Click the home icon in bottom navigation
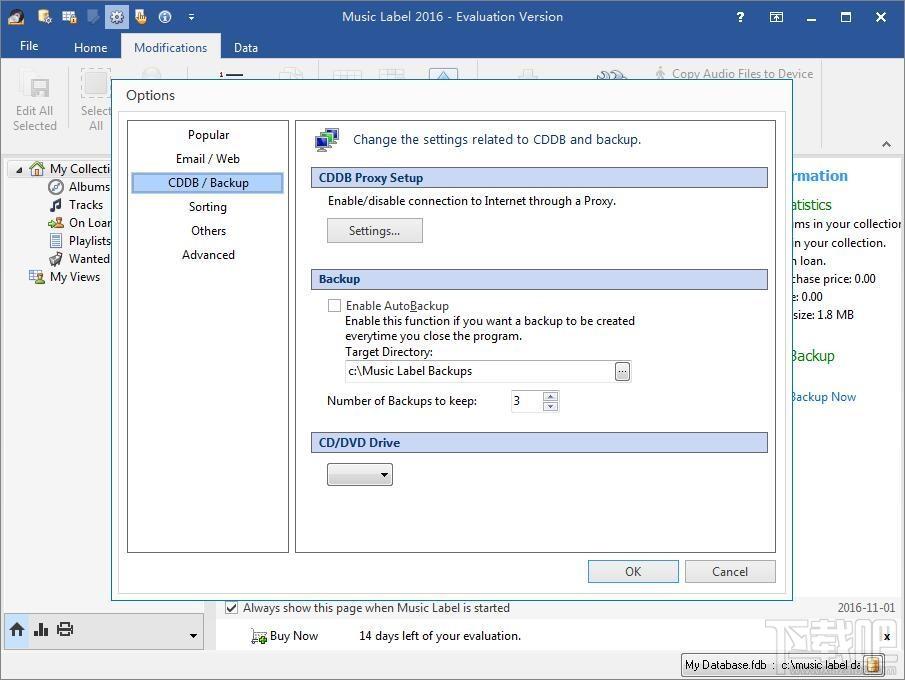Image resolution: width=905 pixels, height=680 pixels. click(17, 629)
